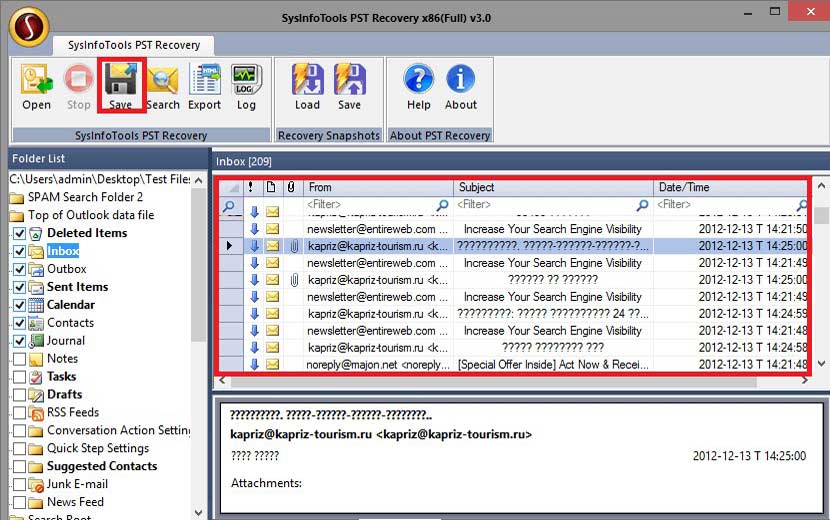Uncheck the Sent Items checkbox
The image size is (830, 520).
(19, 288)
